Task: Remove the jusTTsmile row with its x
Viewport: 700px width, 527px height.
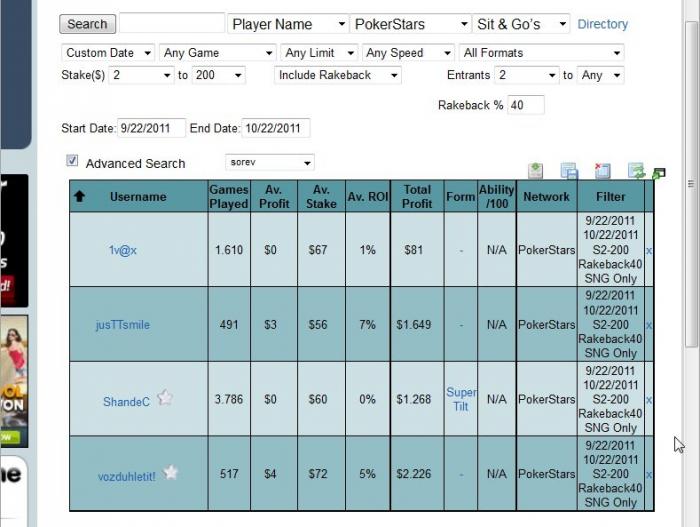Action: (x=649, y=326)
